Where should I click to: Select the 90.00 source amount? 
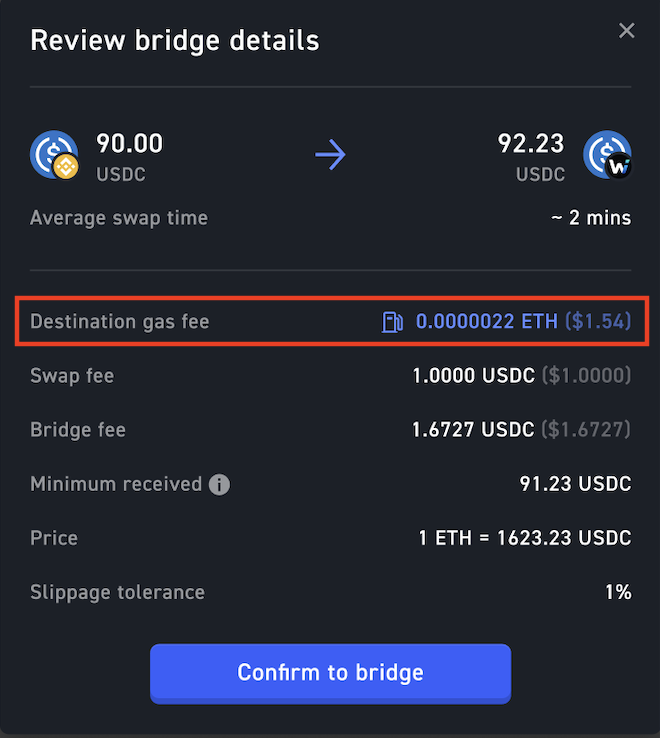[129, 144]
